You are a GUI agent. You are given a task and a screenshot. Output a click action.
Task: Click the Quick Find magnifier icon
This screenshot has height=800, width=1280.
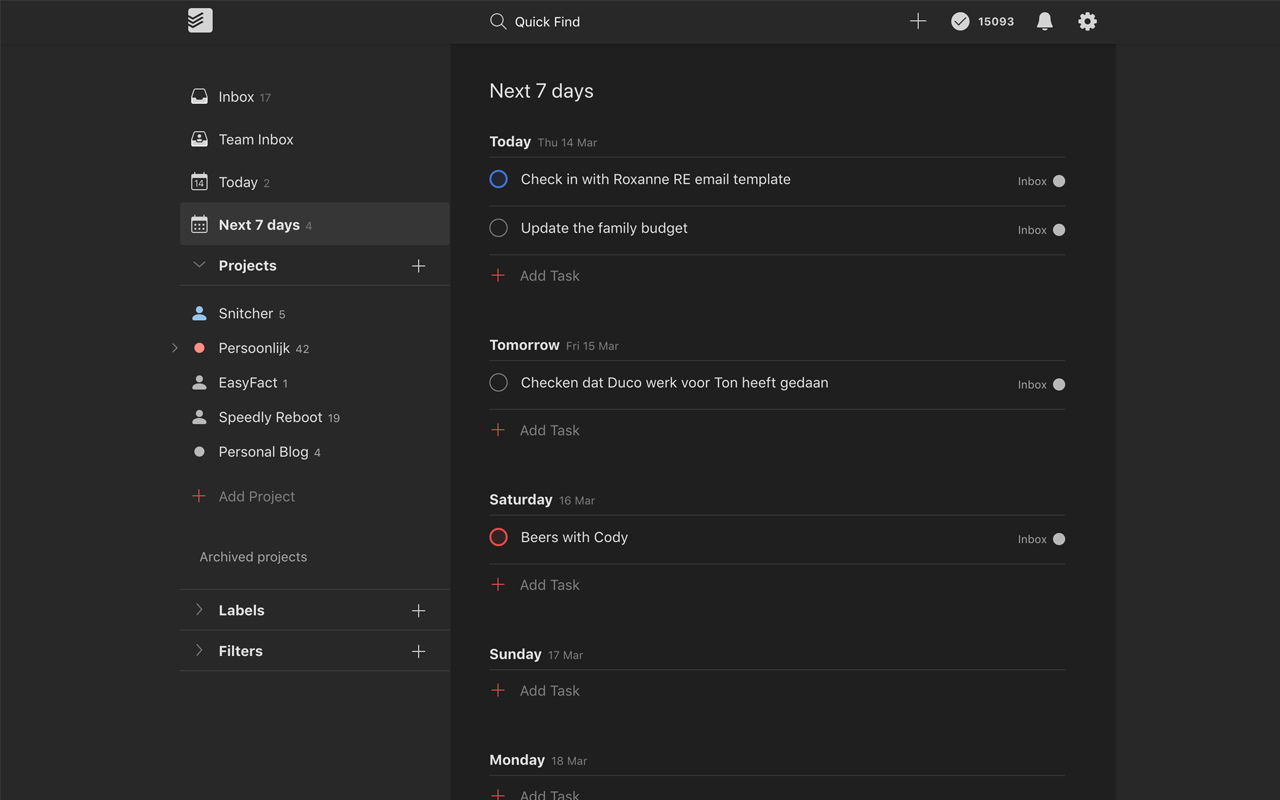[498, 21]
